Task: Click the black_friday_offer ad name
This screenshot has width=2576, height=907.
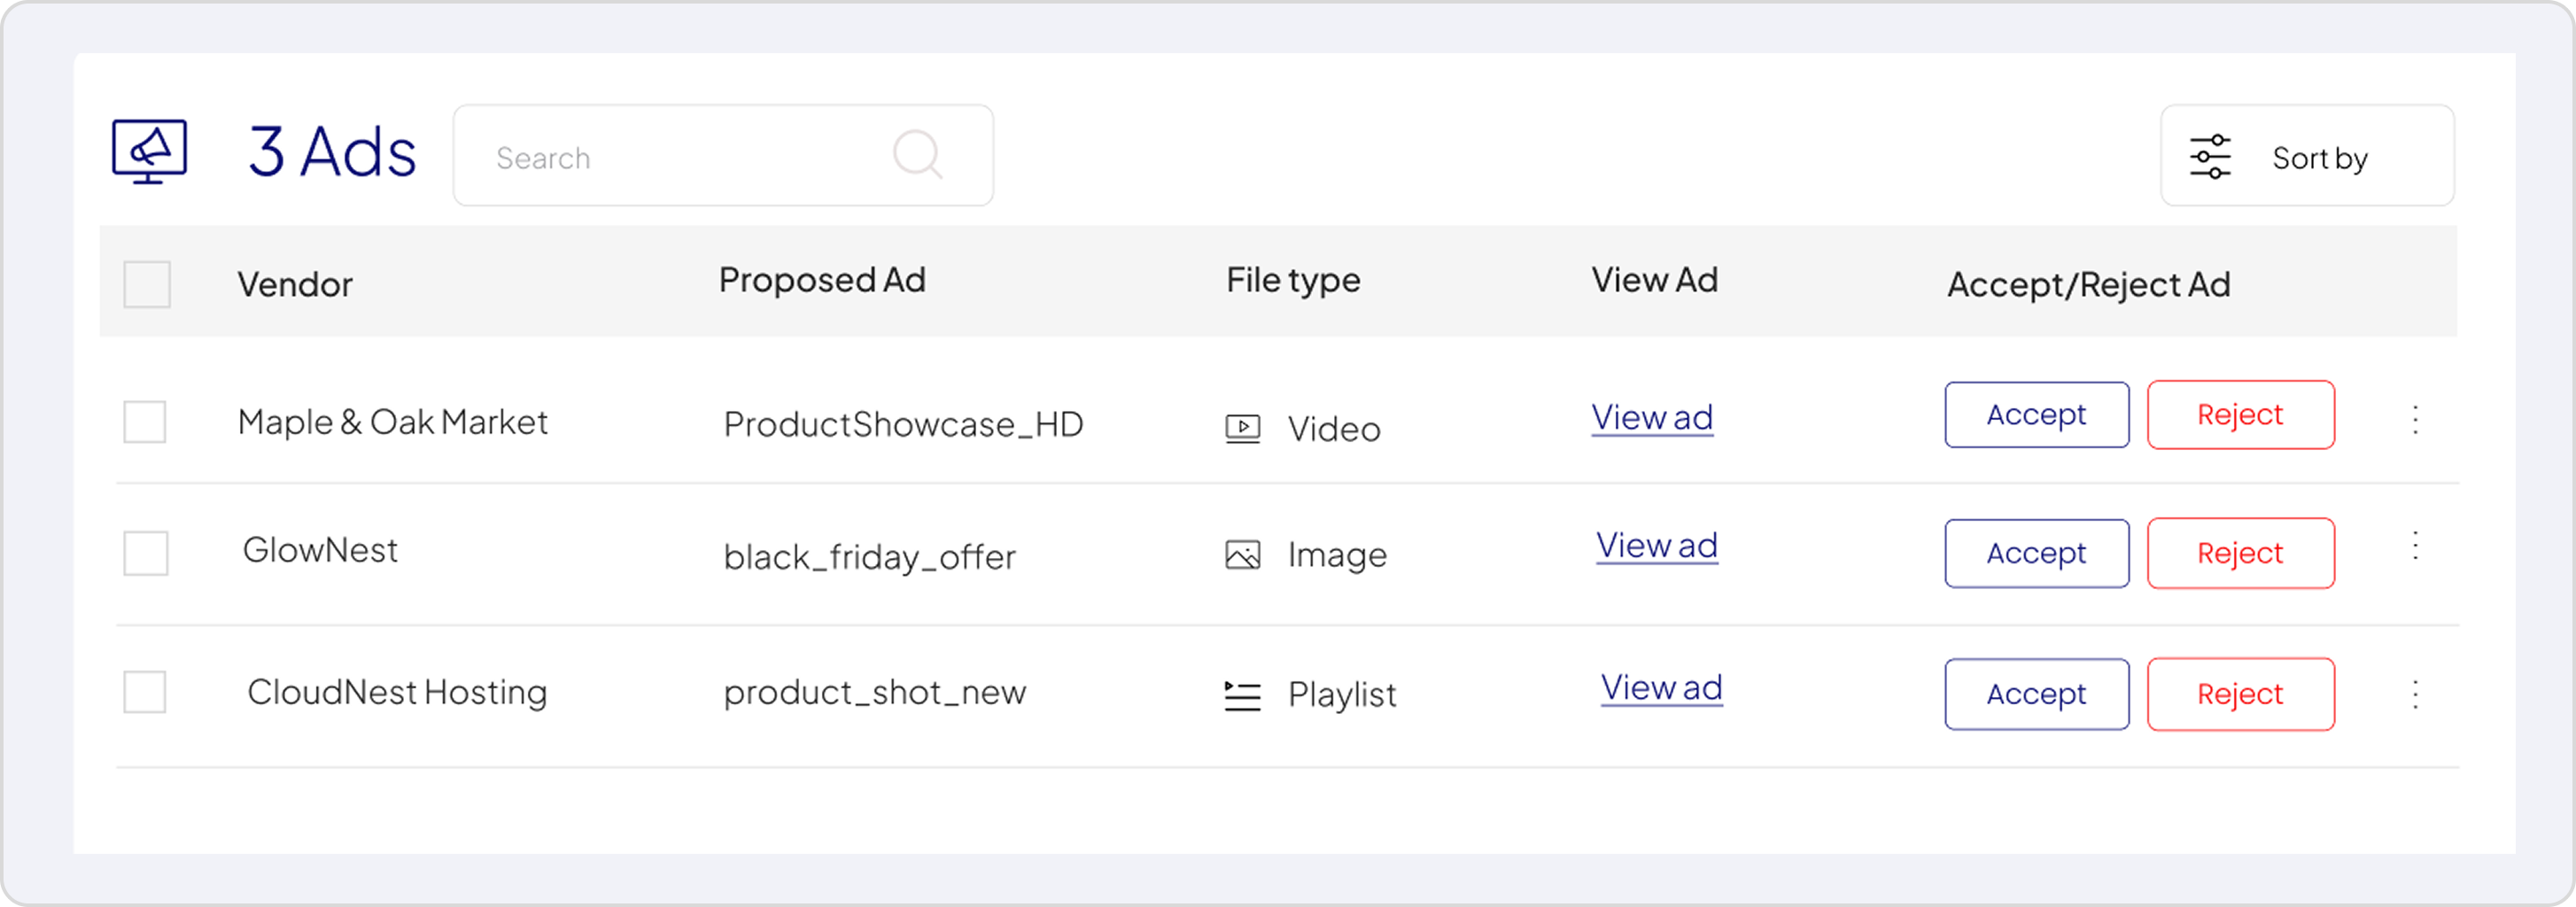Action: pyautogui.click(x=870, y=557)
